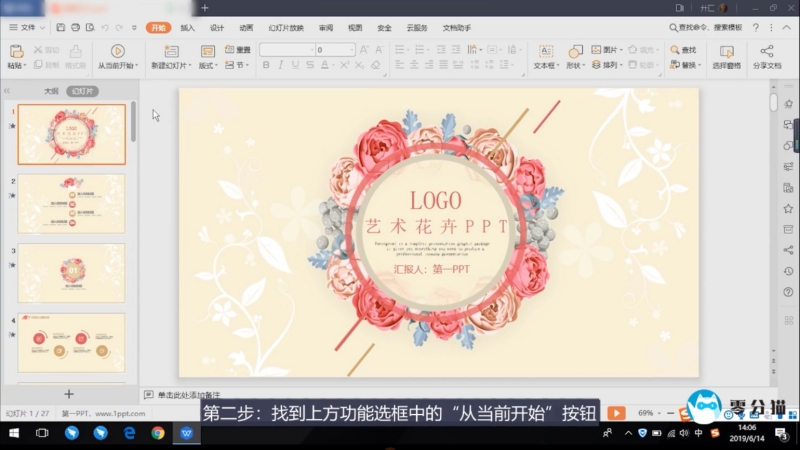Toggle underline formatting
Screen dimensions: 800x450
[x=296, y=65]
